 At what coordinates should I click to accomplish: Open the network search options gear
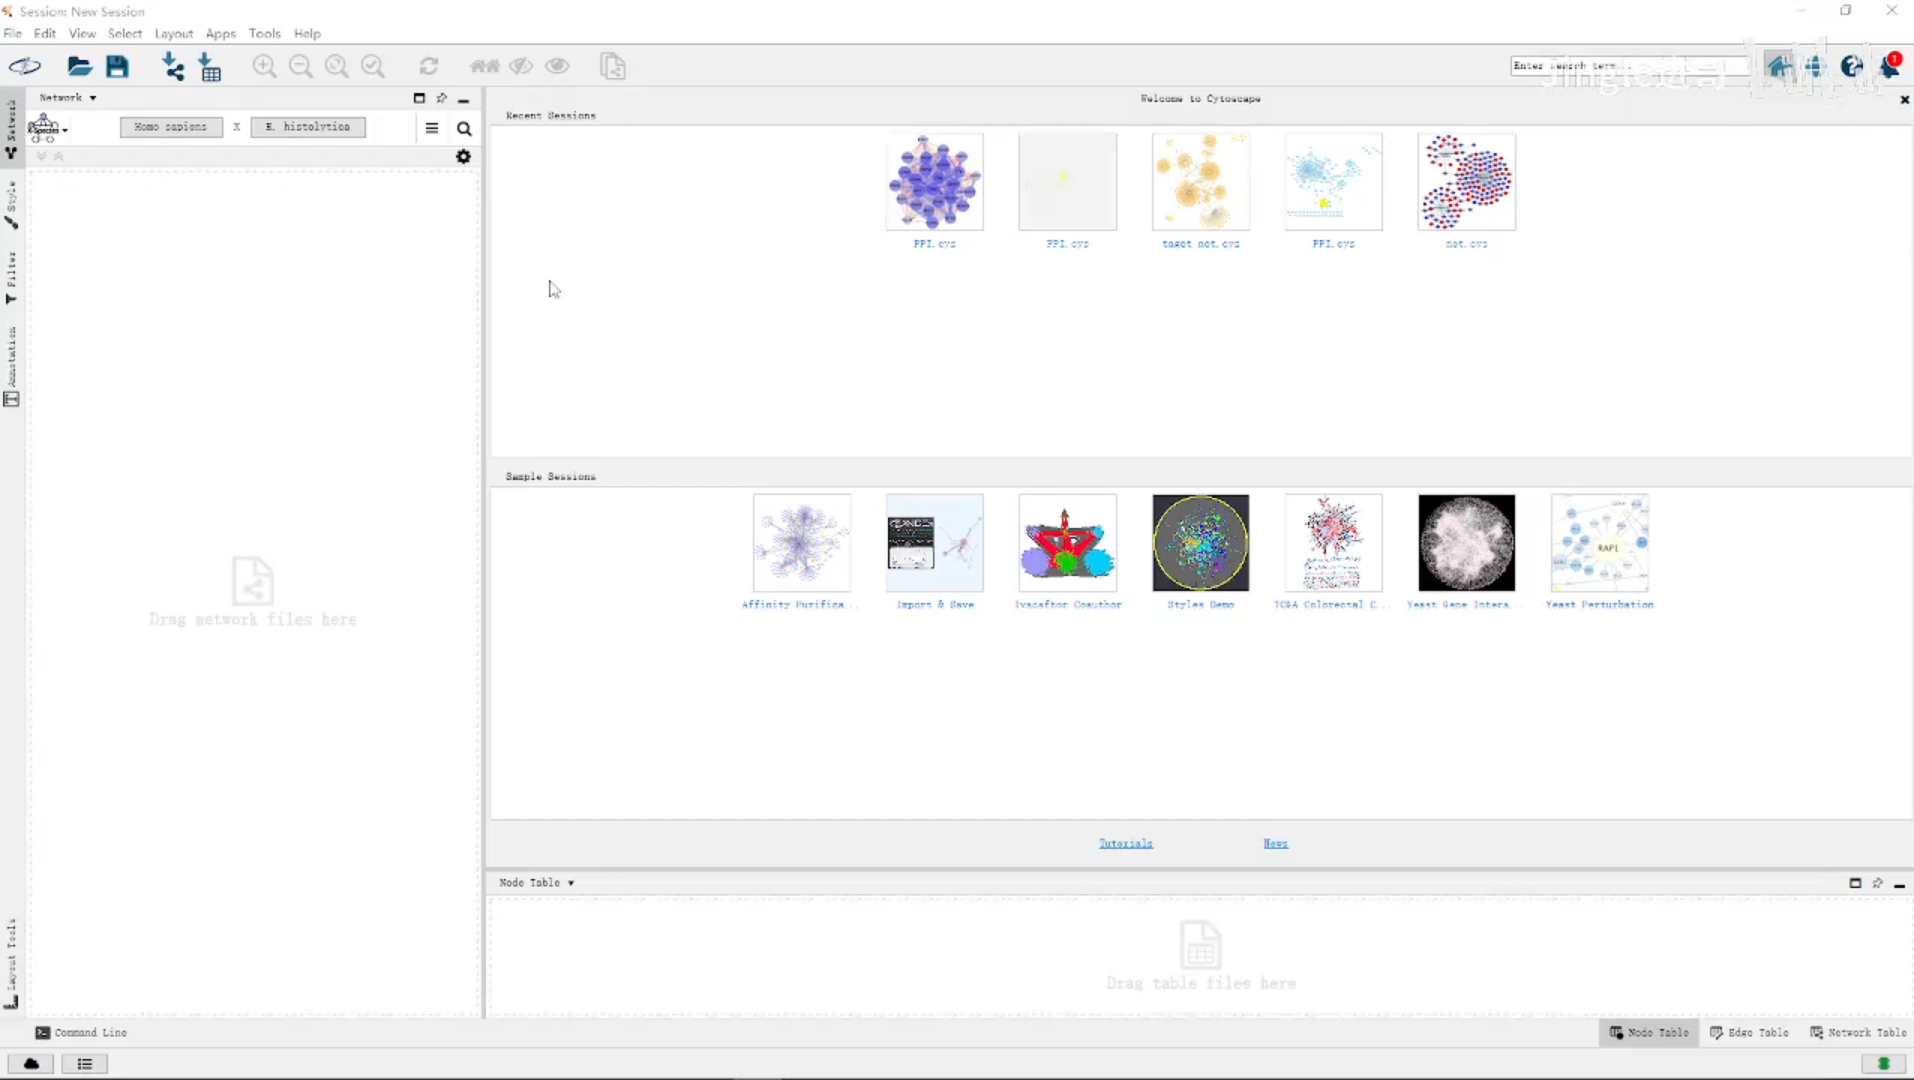[x=463, y=157]
